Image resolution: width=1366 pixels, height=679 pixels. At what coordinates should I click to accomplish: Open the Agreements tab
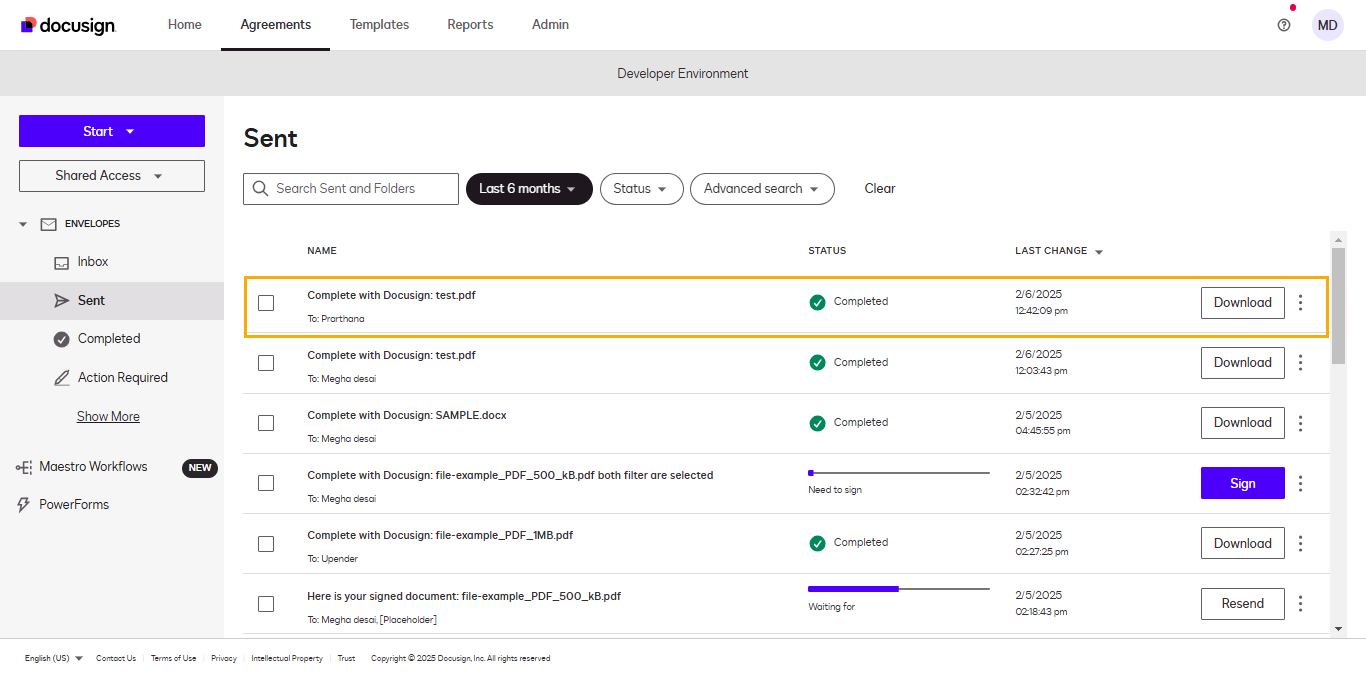pyautogui.click(x=276, y=25)
